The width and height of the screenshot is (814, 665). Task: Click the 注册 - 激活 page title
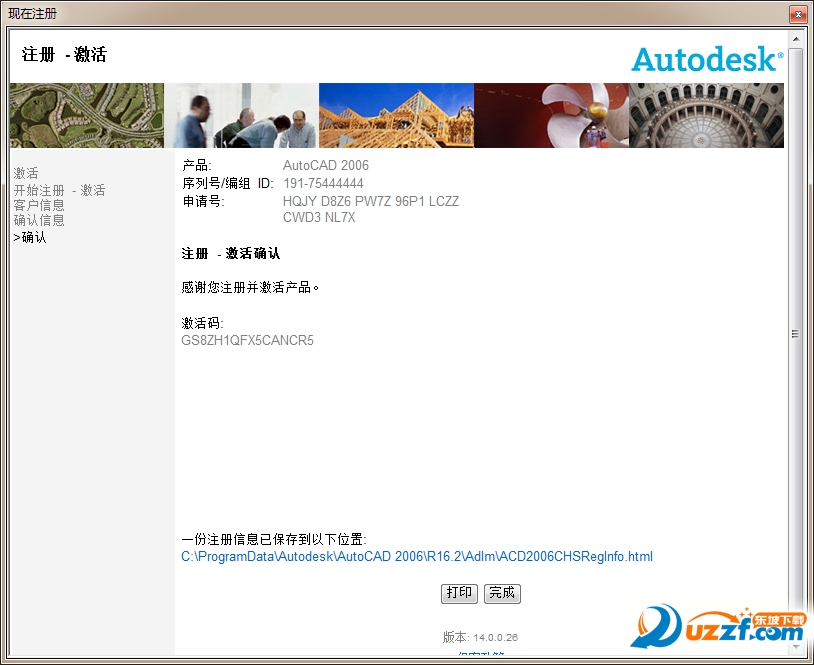pos(64,54)
